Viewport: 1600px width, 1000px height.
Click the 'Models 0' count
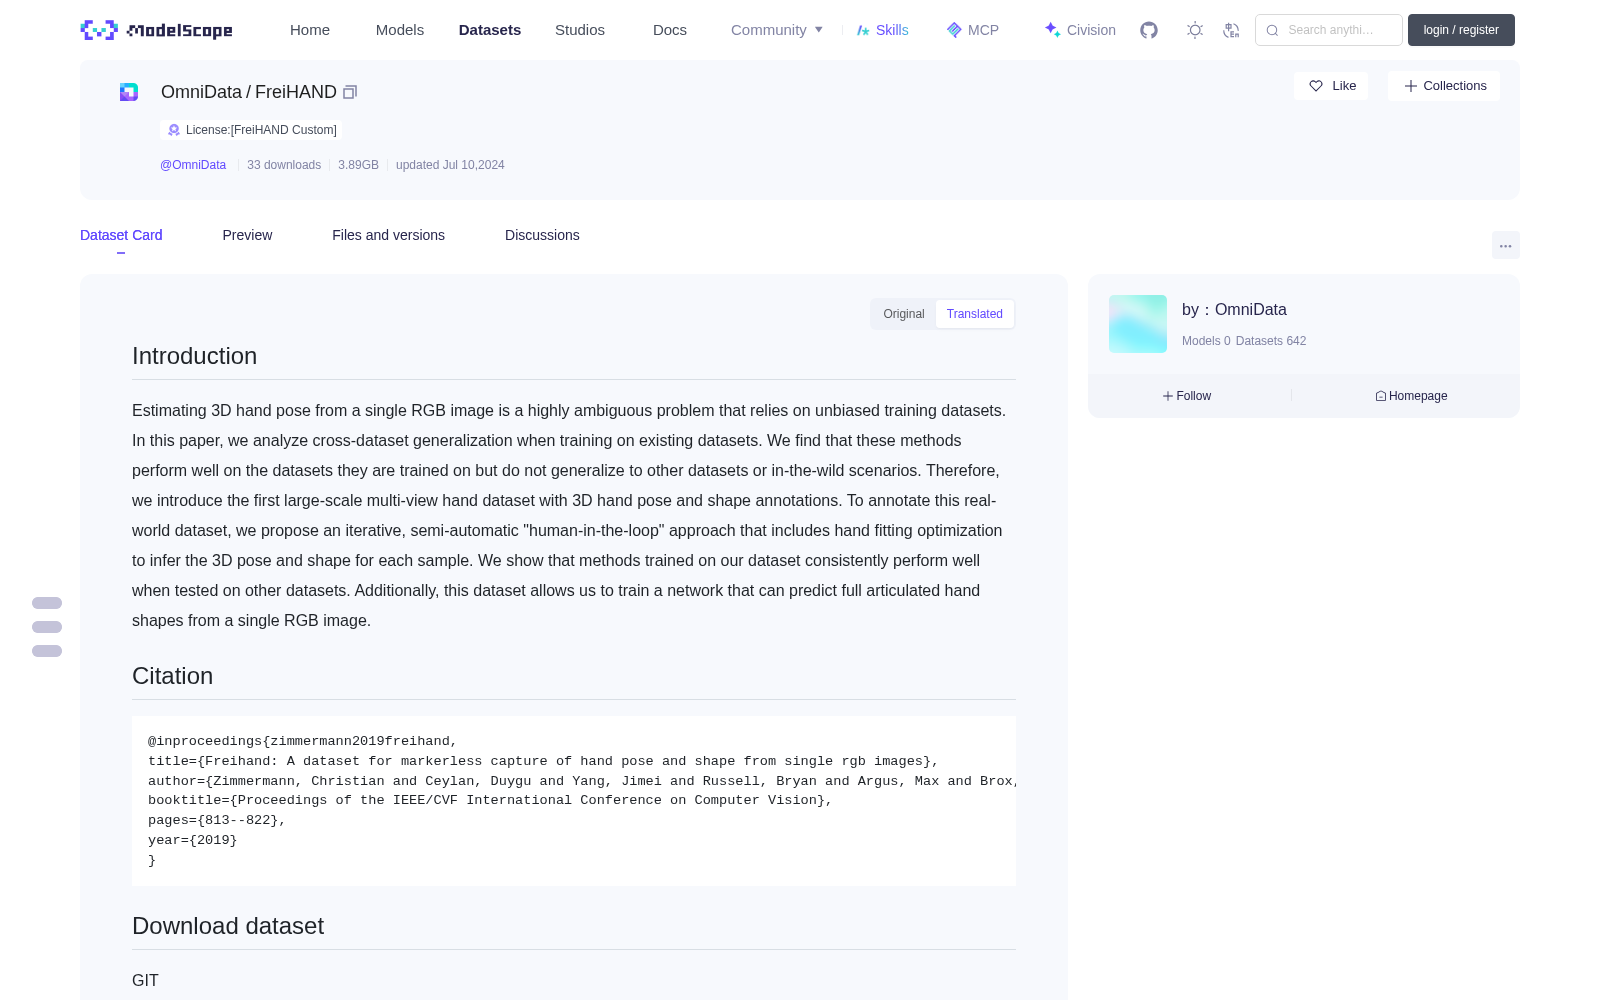tap(1206, 341)
